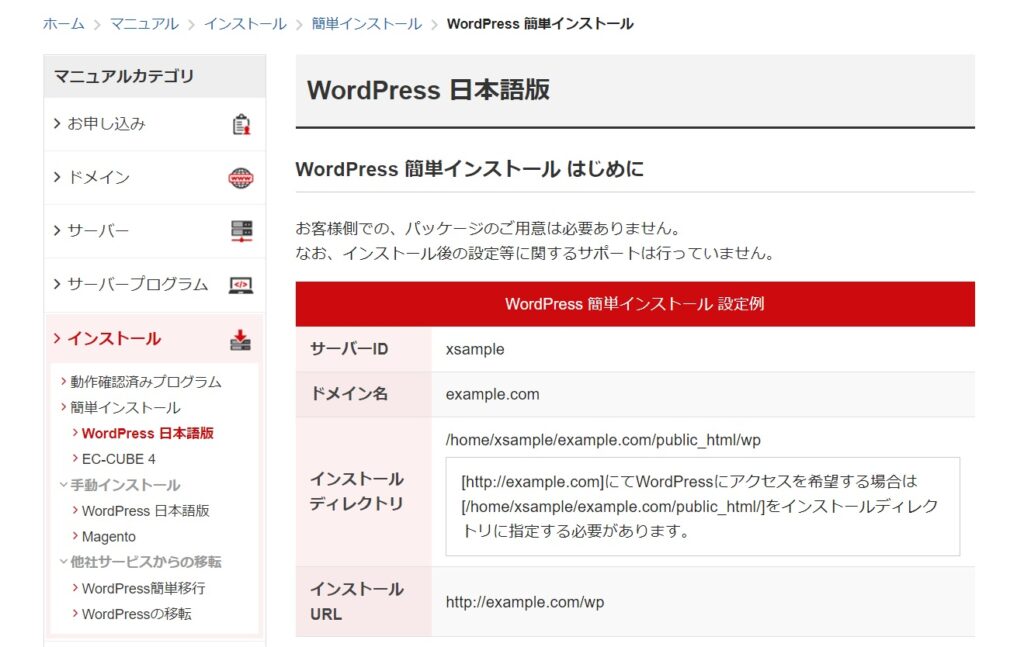Click the xsample value
Viewport: 1024px width, 647px height.
[x=475, y=349]
